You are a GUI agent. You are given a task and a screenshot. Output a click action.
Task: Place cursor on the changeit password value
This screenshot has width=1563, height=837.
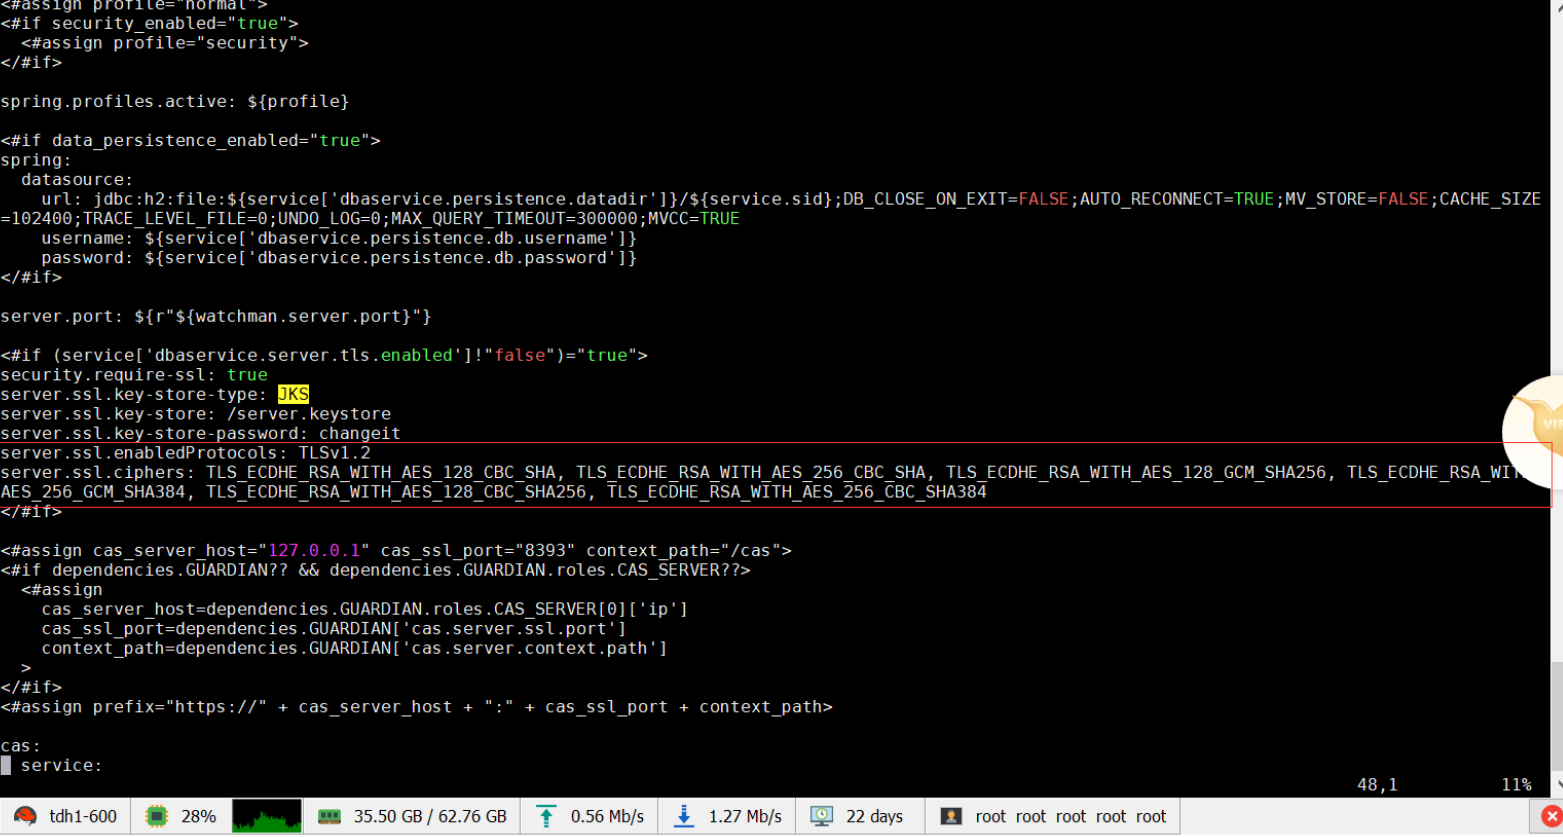[x=359, y=434]
